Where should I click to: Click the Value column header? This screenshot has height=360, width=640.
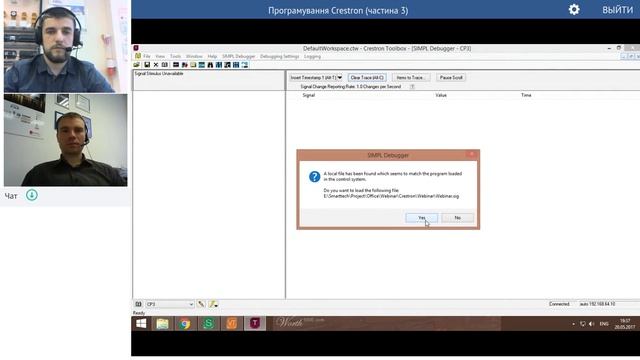[441, 95]
